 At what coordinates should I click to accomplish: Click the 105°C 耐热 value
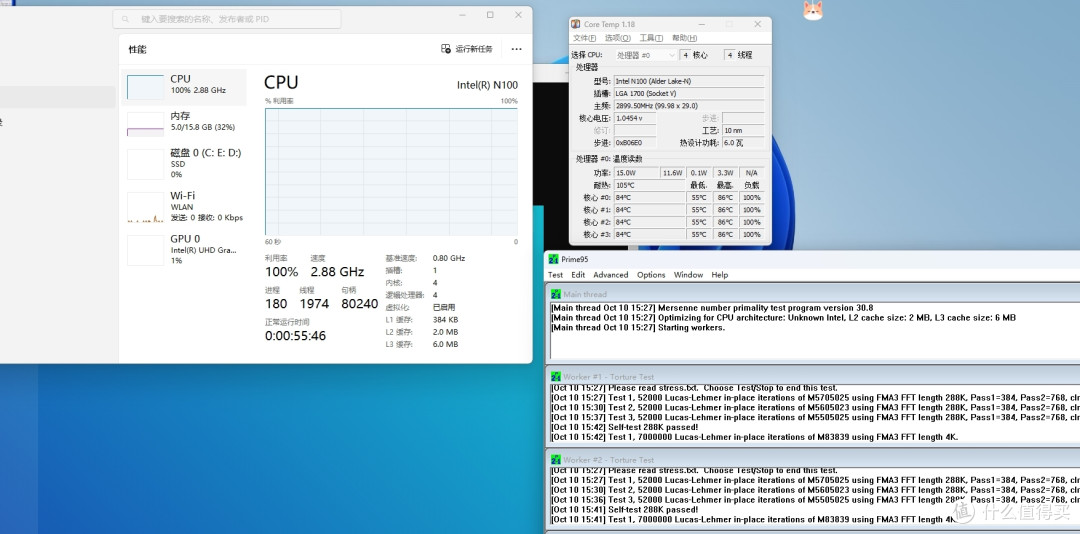point(649,185)
